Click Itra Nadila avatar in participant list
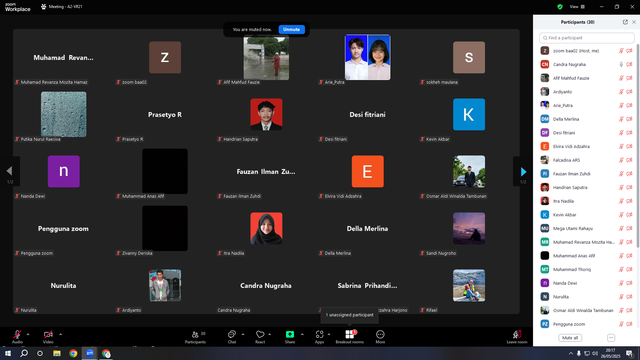 544,201
